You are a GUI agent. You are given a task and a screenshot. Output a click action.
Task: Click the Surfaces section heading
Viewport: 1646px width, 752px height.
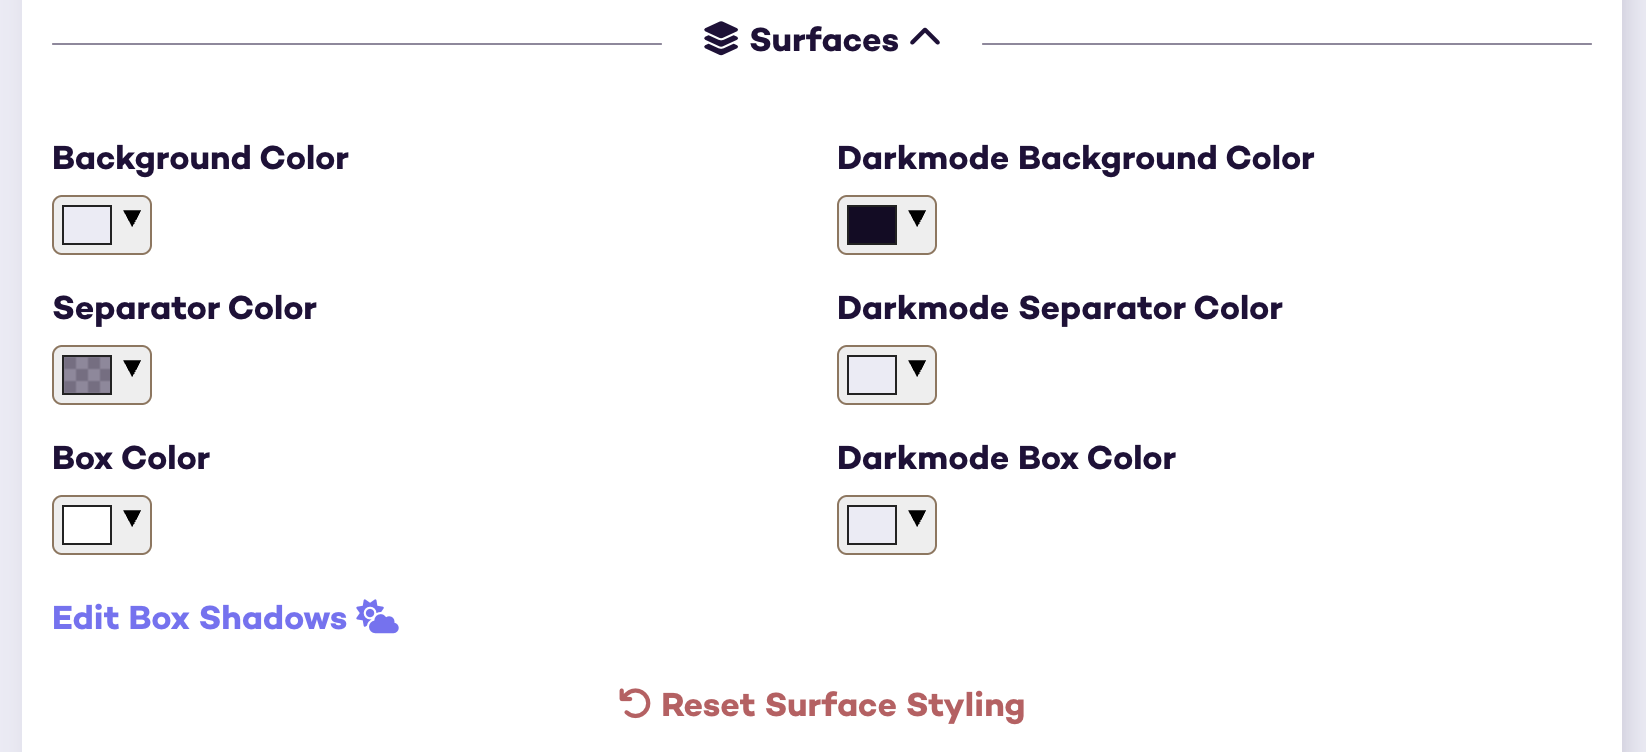tap(824, 40)
